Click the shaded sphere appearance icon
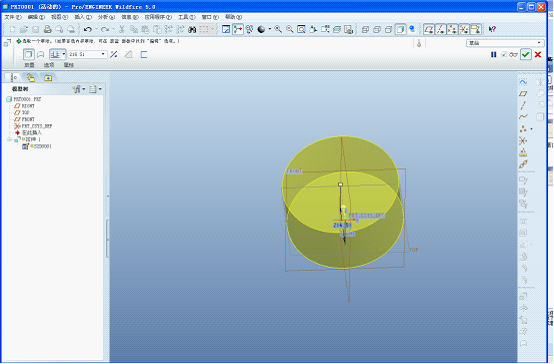The height and width of the screenshot is (364, 554). 261,29
